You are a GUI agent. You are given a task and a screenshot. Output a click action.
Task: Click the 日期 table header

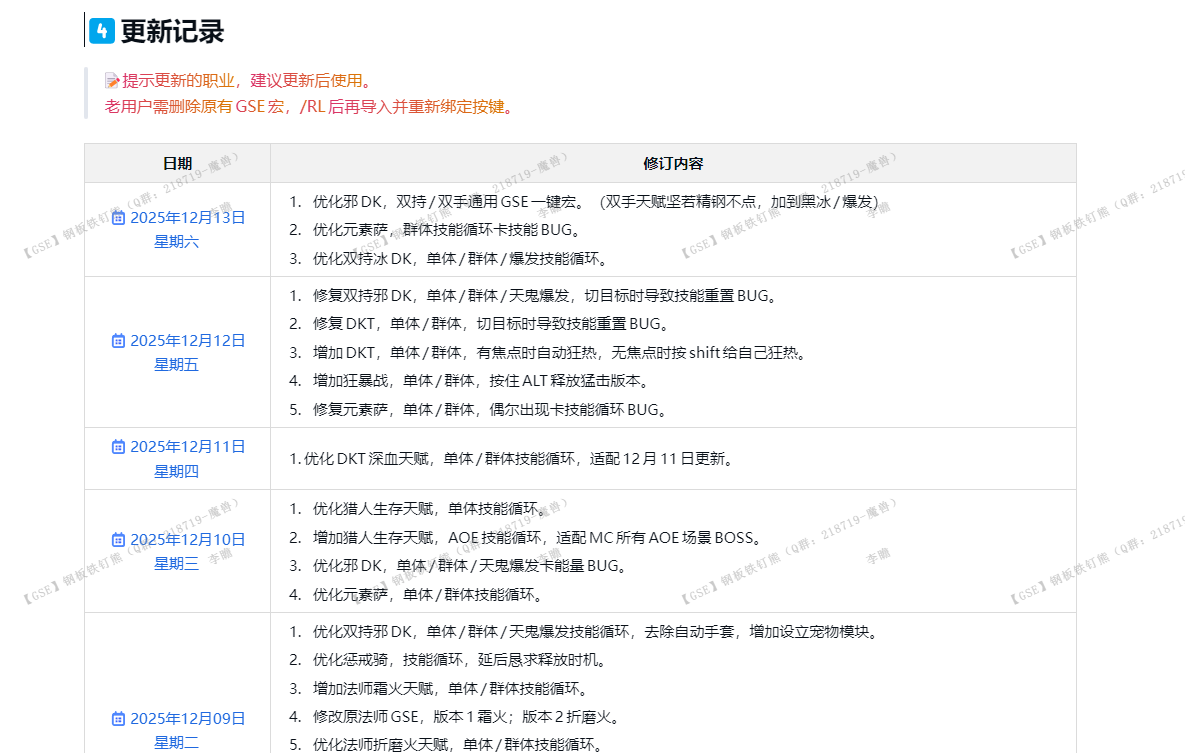176,162
